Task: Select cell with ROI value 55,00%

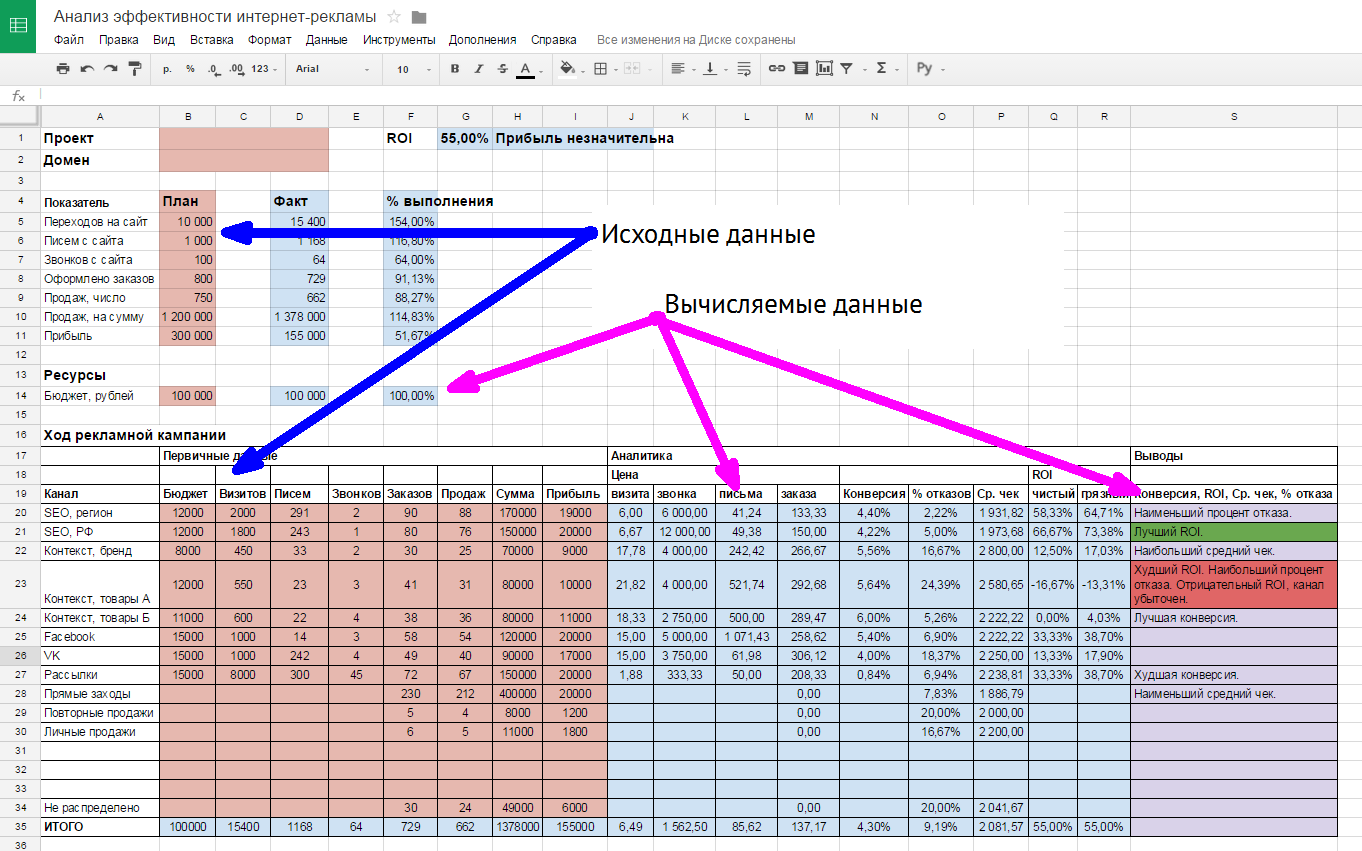Action: pyautogui.click(x=464, y=138)
